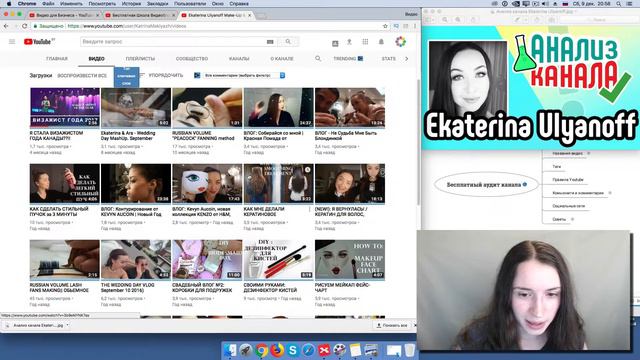This screenshot has width=640, height=360.
Task: Click the YouTube search input field
Action: click(x=173, y=42)
